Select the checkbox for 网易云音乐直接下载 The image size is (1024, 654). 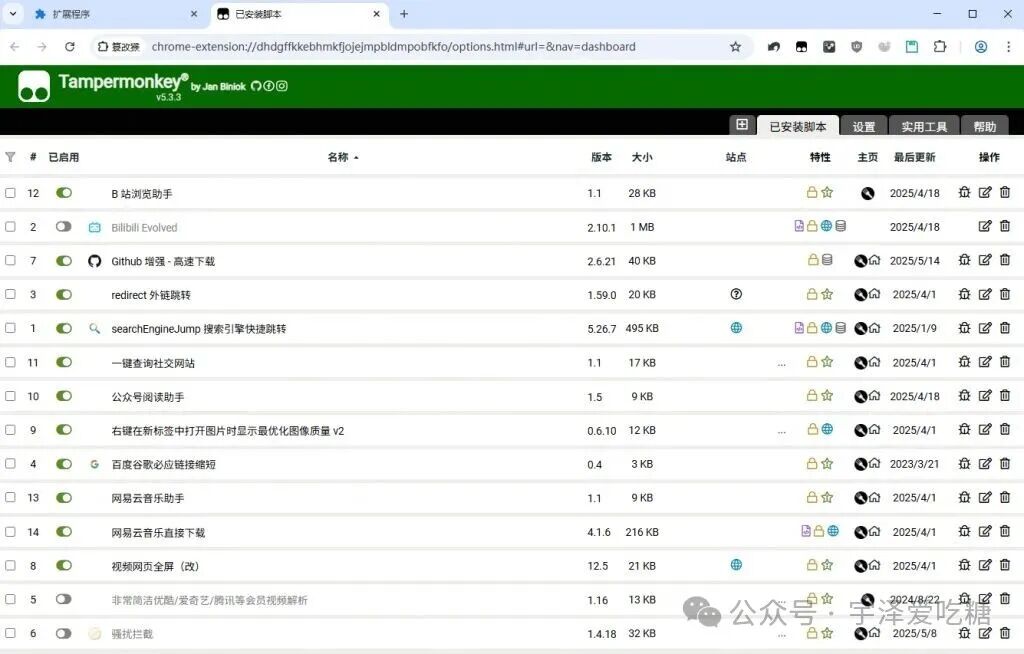(x=10, y=532)
